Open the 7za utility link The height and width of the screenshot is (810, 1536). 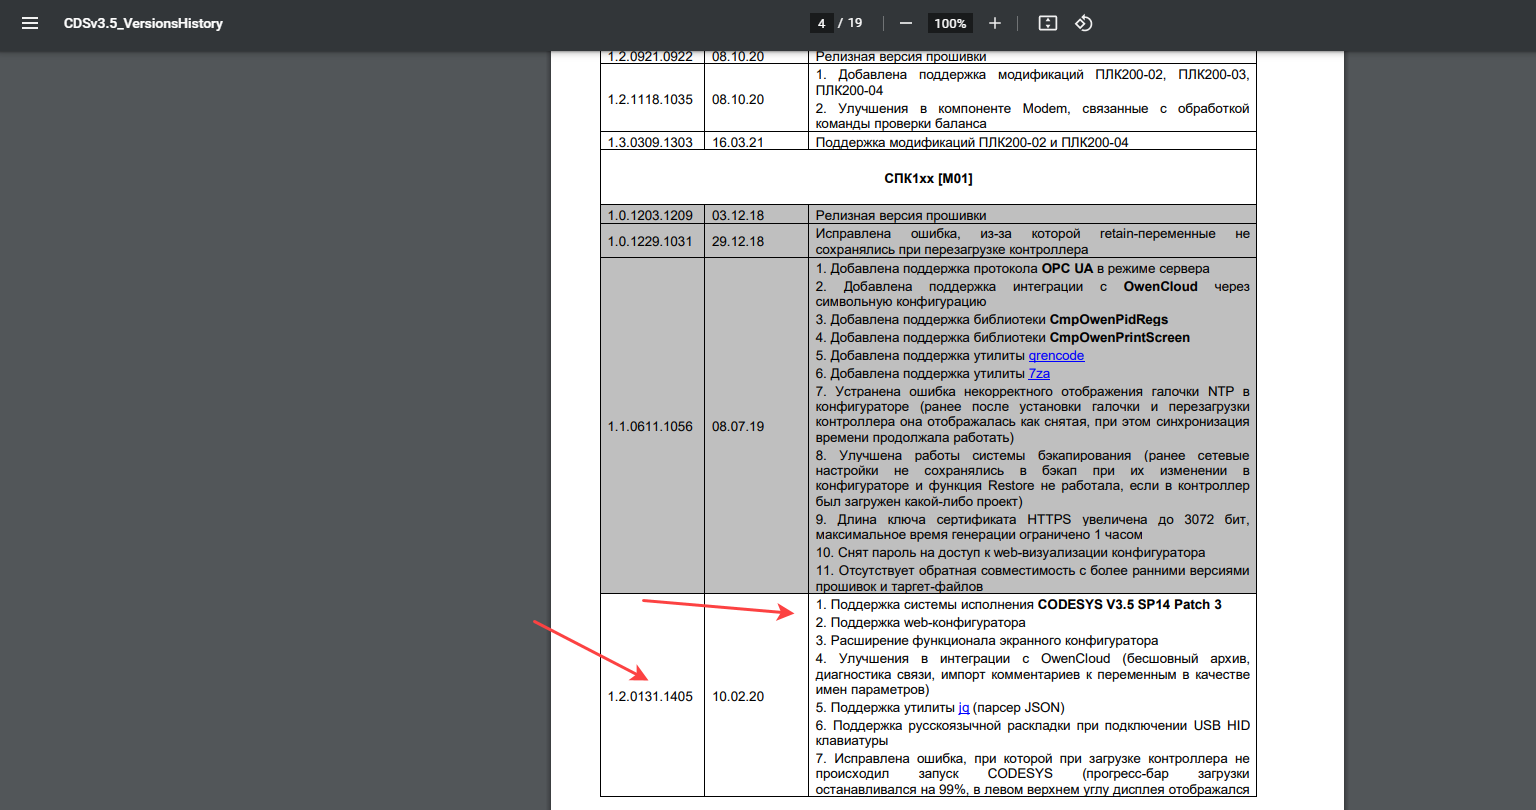(x=1039, y=374)
